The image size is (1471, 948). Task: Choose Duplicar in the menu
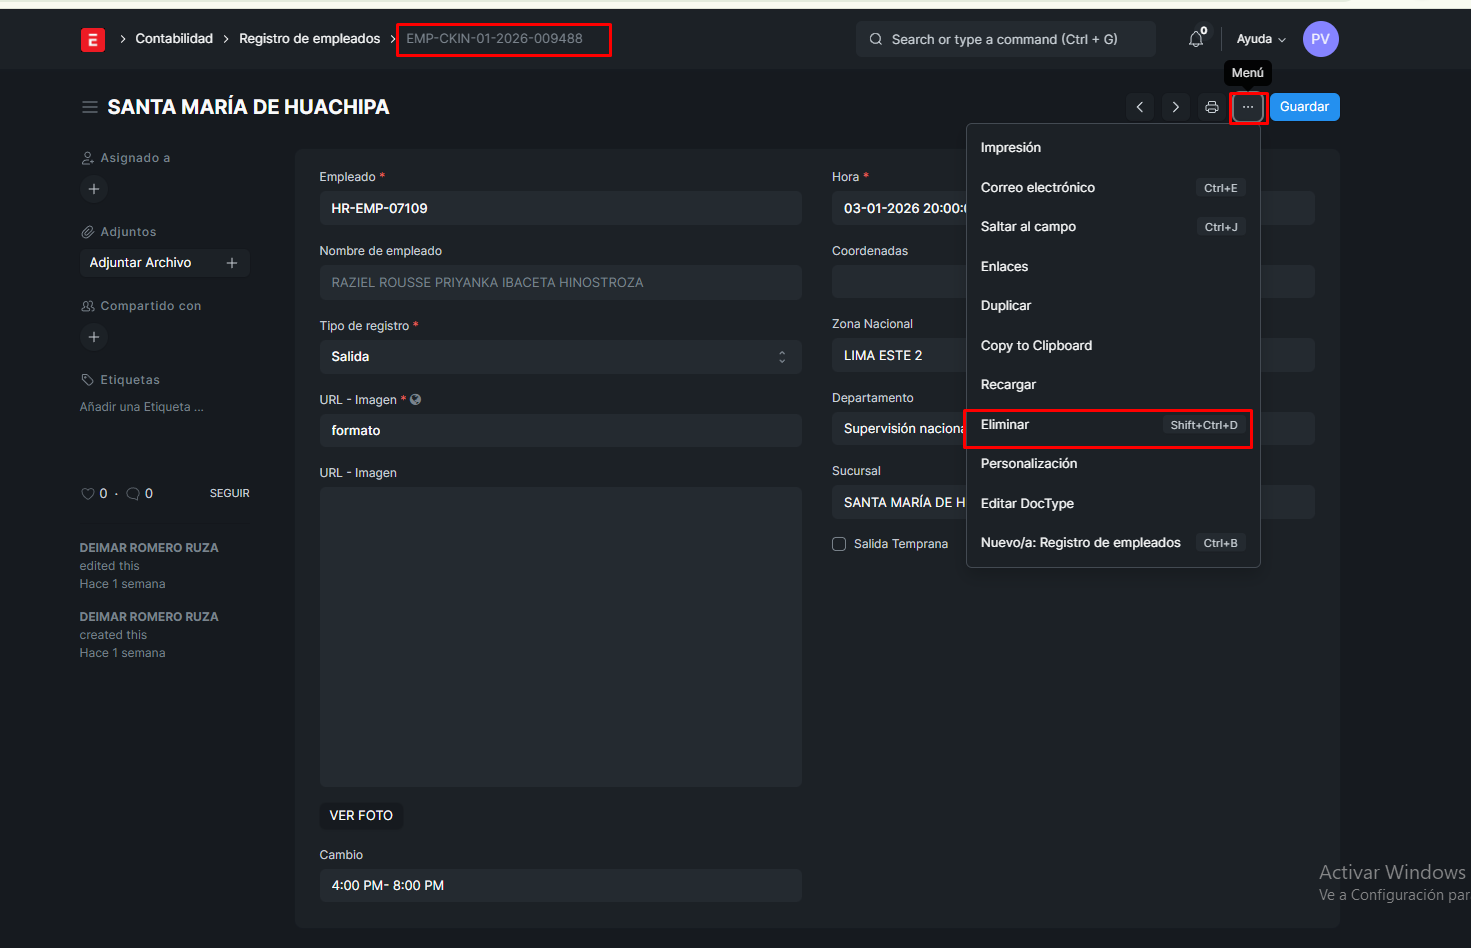coord(1006,306)
